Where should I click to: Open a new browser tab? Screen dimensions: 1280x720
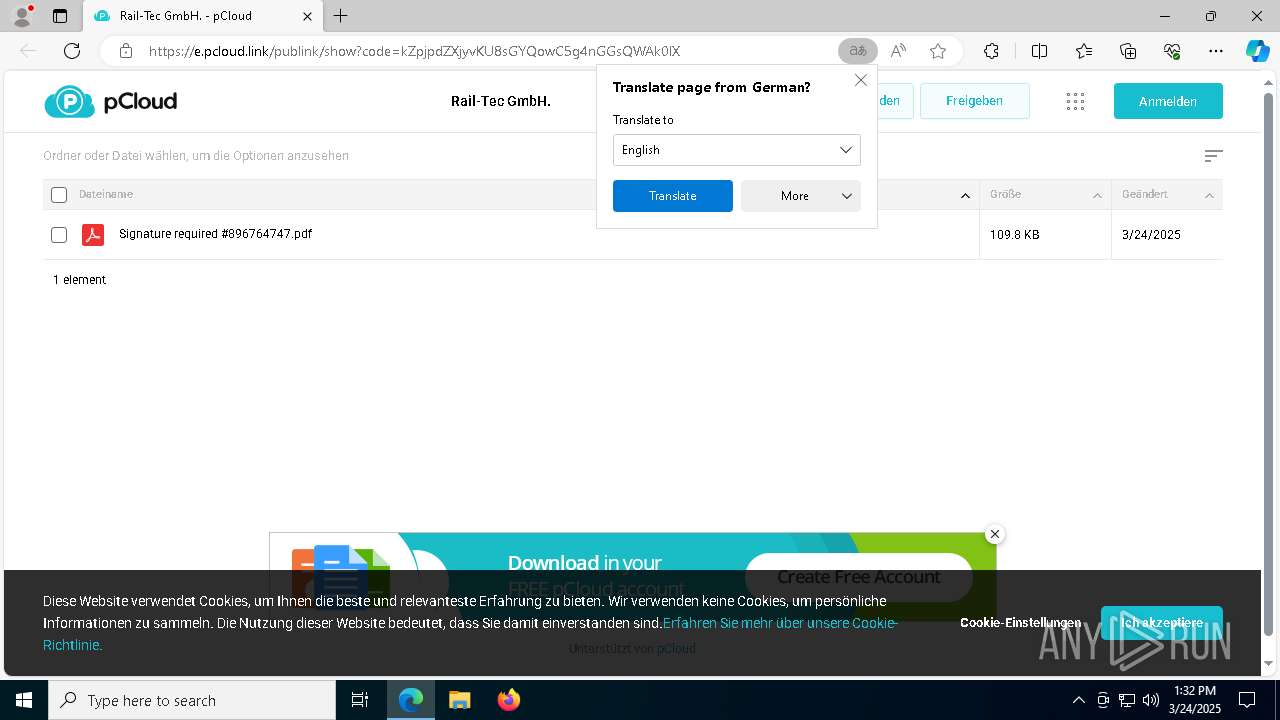341,16
